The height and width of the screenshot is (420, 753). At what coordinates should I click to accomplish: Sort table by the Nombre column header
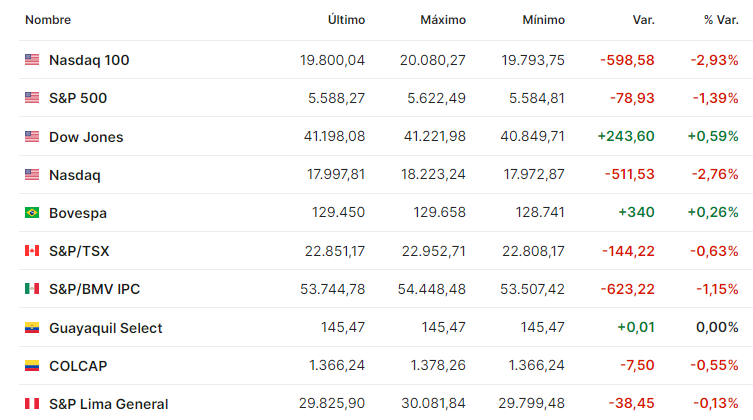click(x=48, y=20)
